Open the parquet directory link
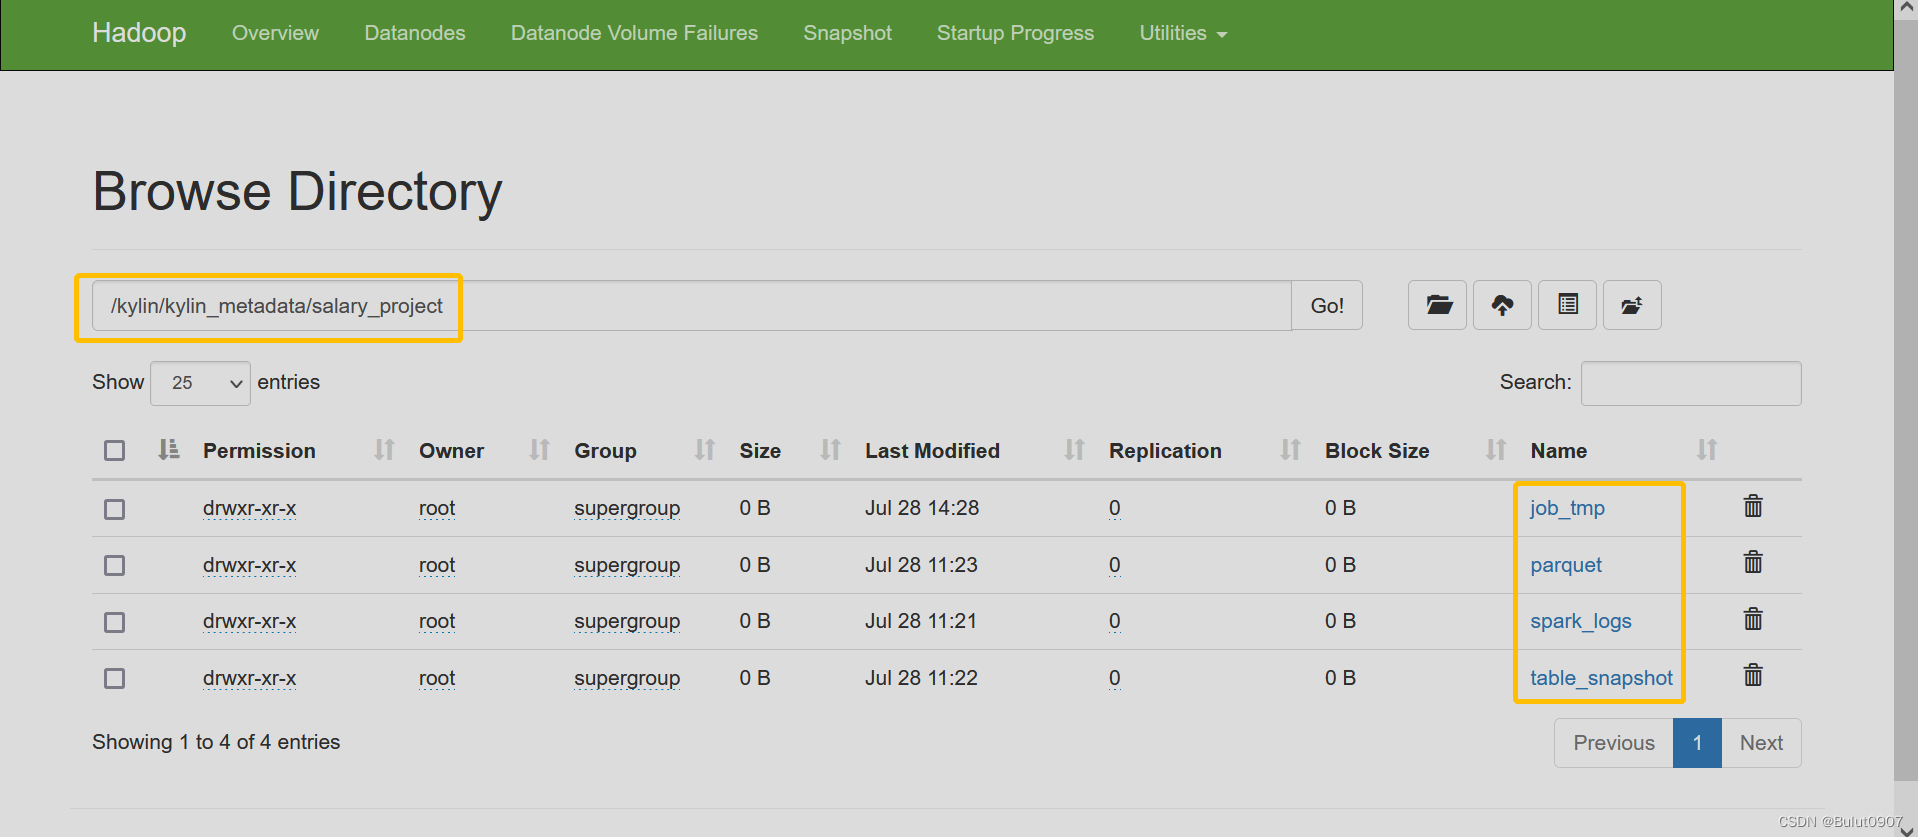This screenshot has height=837, width=1918. click(x=1566, y=565)
